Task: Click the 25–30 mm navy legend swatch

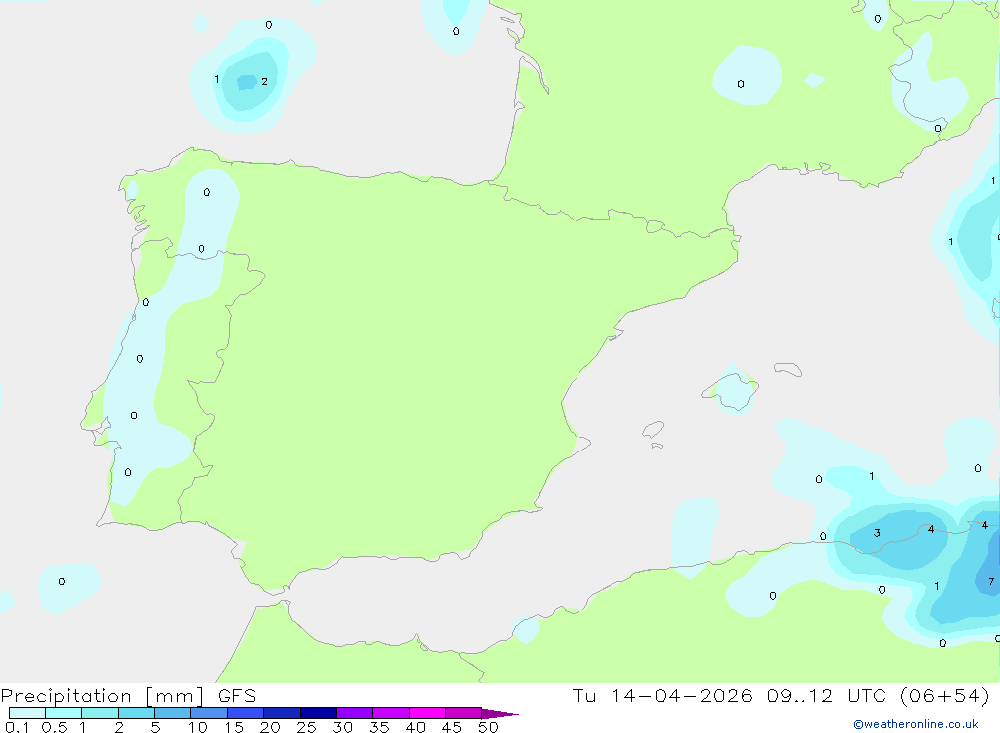Action: tap(318, 713)
